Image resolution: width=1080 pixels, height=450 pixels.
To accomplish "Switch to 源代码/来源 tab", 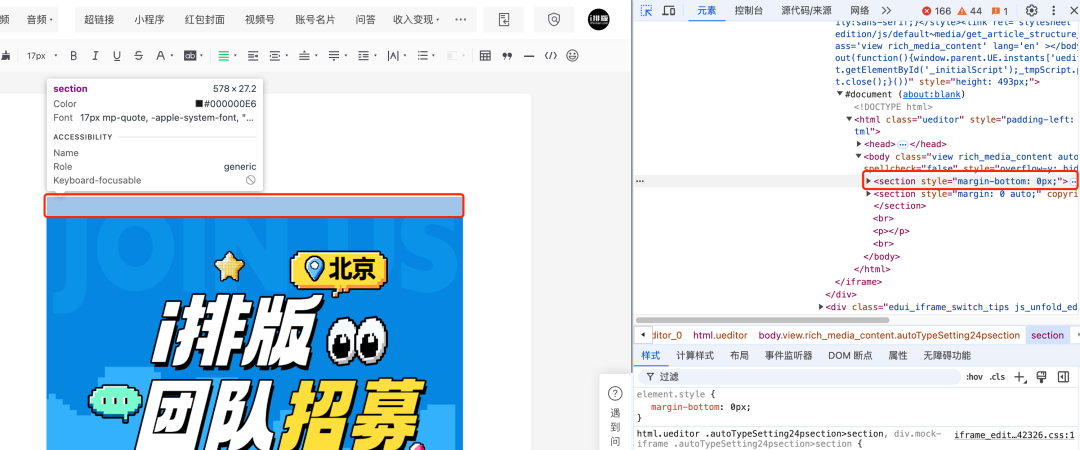I will [806, 10].
